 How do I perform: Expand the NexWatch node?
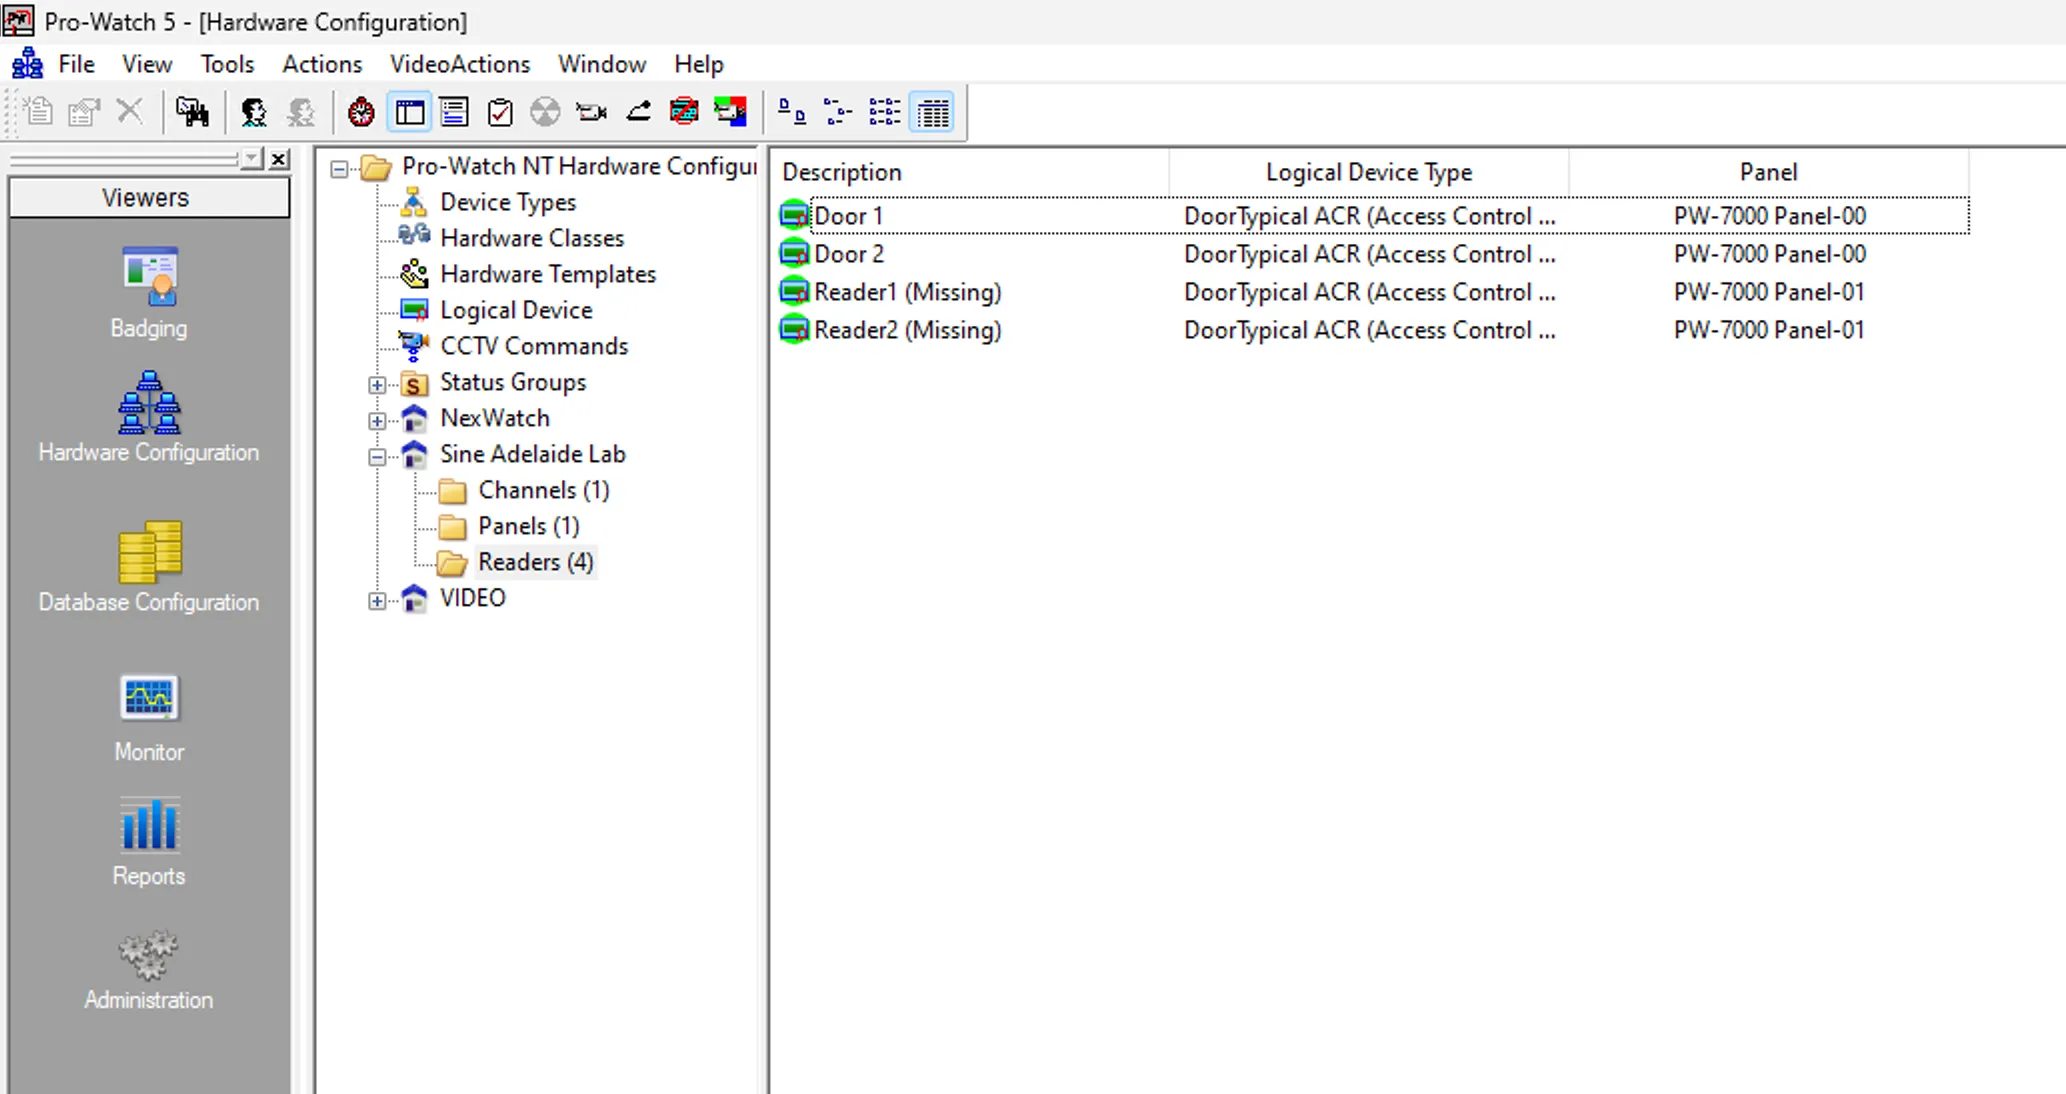point(377,421)
